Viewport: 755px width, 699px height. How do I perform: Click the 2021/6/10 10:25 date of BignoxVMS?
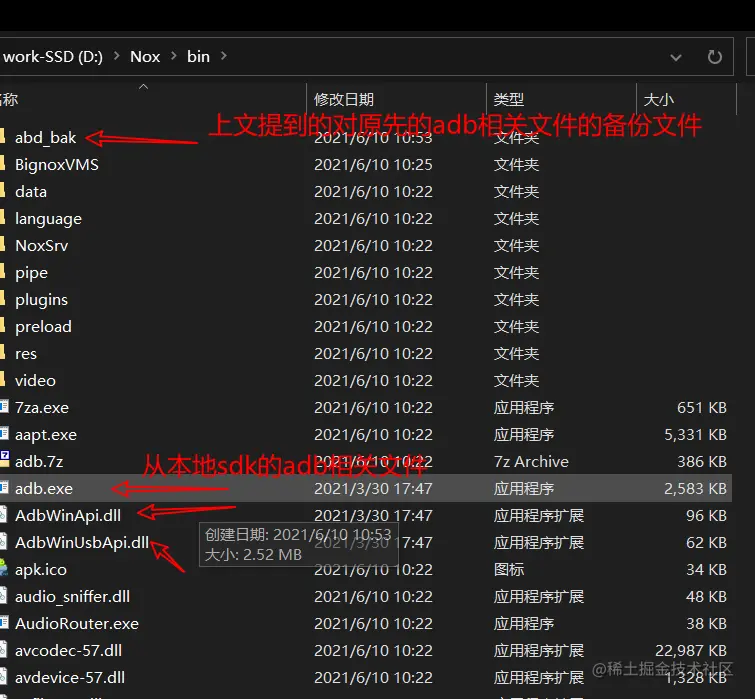pos(373,165)
